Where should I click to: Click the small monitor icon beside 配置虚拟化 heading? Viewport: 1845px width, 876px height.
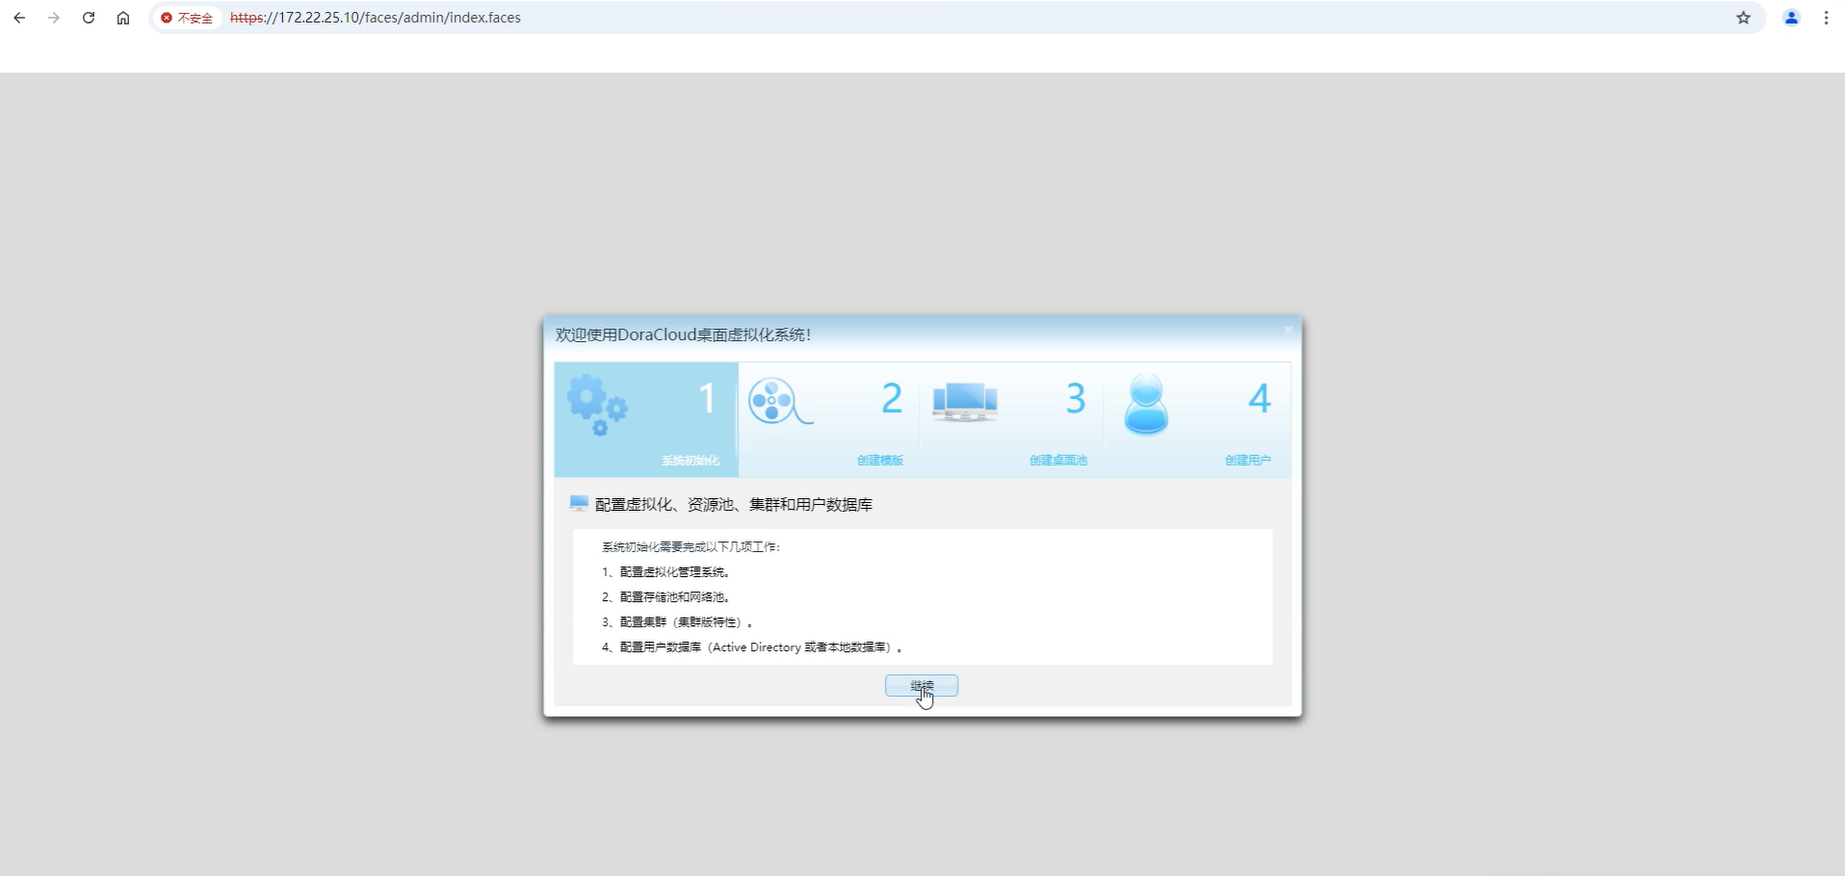pyautogui.click(x=579, y=503)
